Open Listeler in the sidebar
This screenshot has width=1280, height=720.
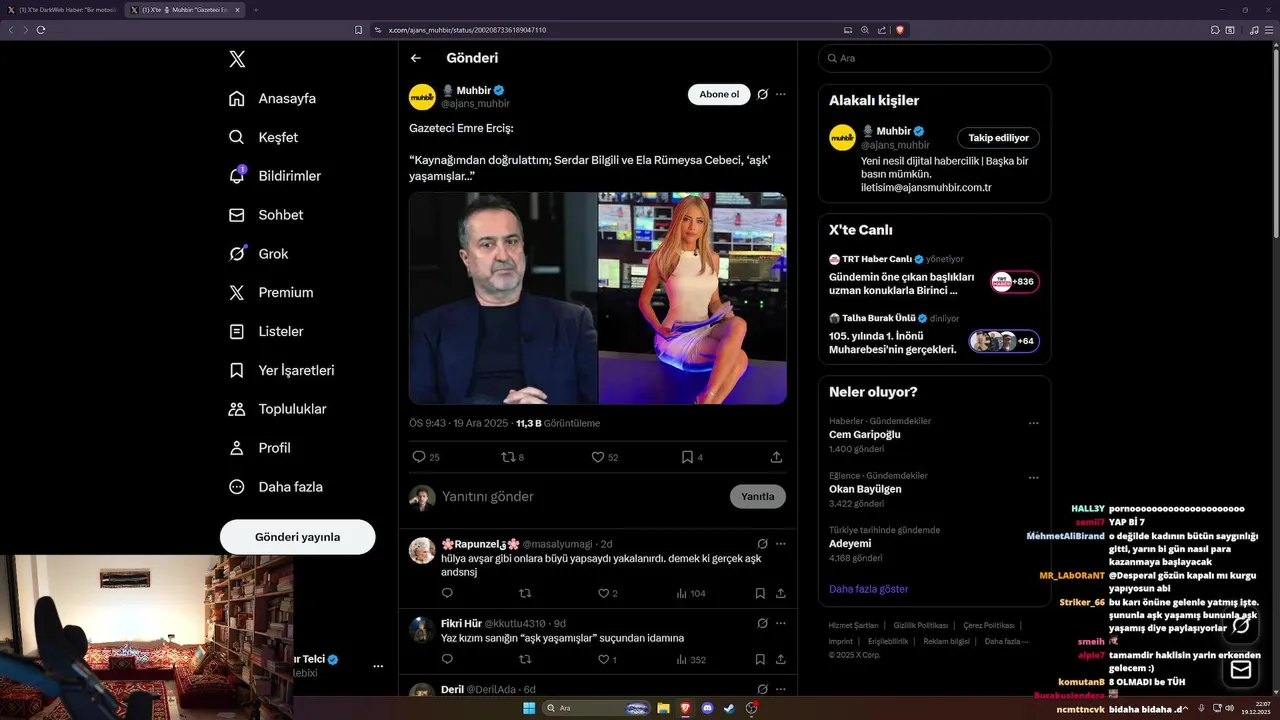[x=265, y=331]
